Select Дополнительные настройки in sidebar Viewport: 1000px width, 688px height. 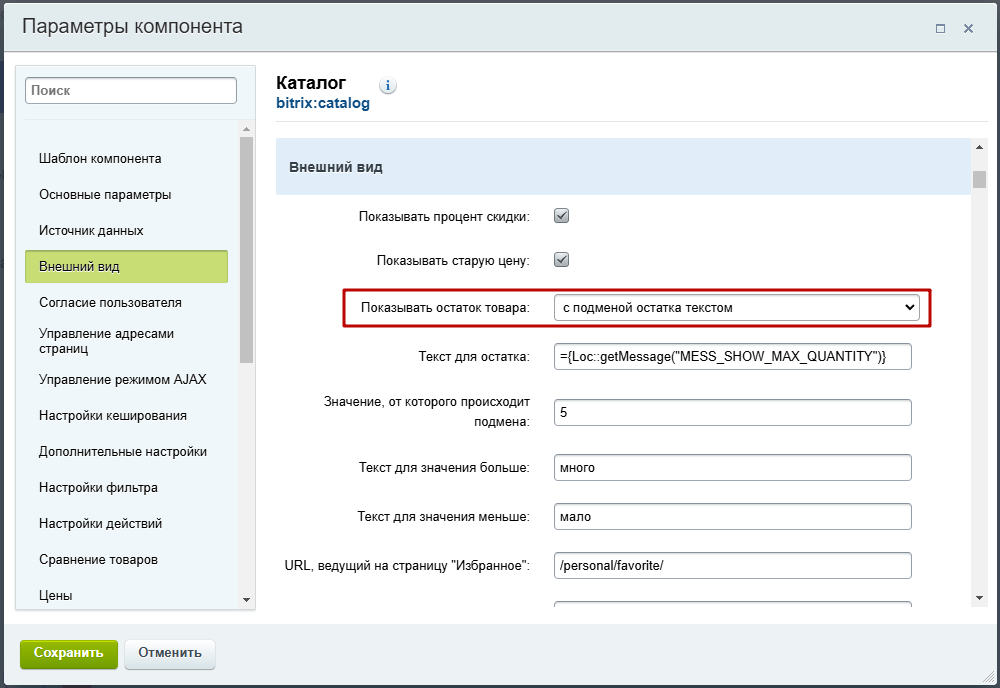[122, 451]
